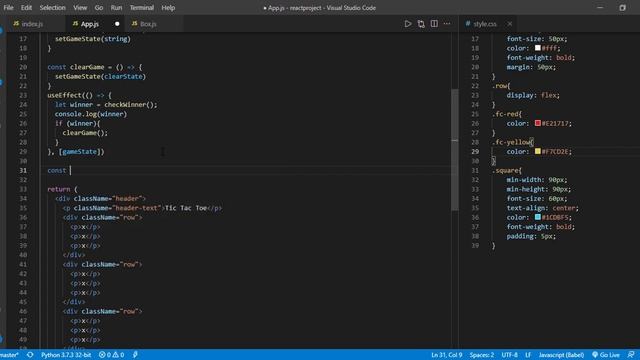Change indentation via Spaces: 2
Image resolution: width=640 pixels, height=360 pixels.
(x=482, y=355)
